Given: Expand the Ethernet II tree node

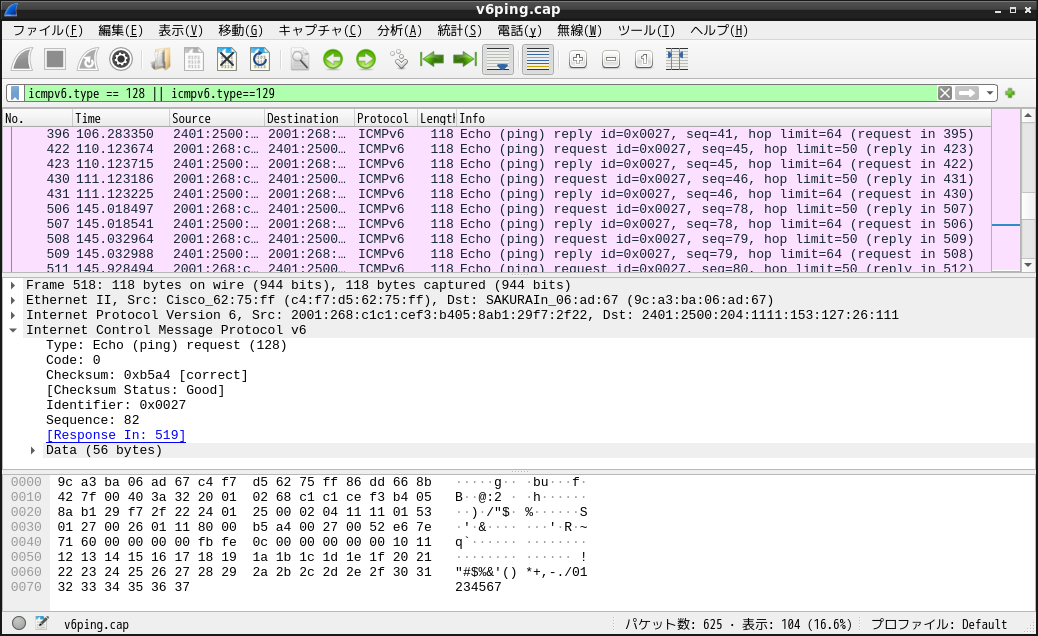Looking at the screenshot, I should pos(13,300).
